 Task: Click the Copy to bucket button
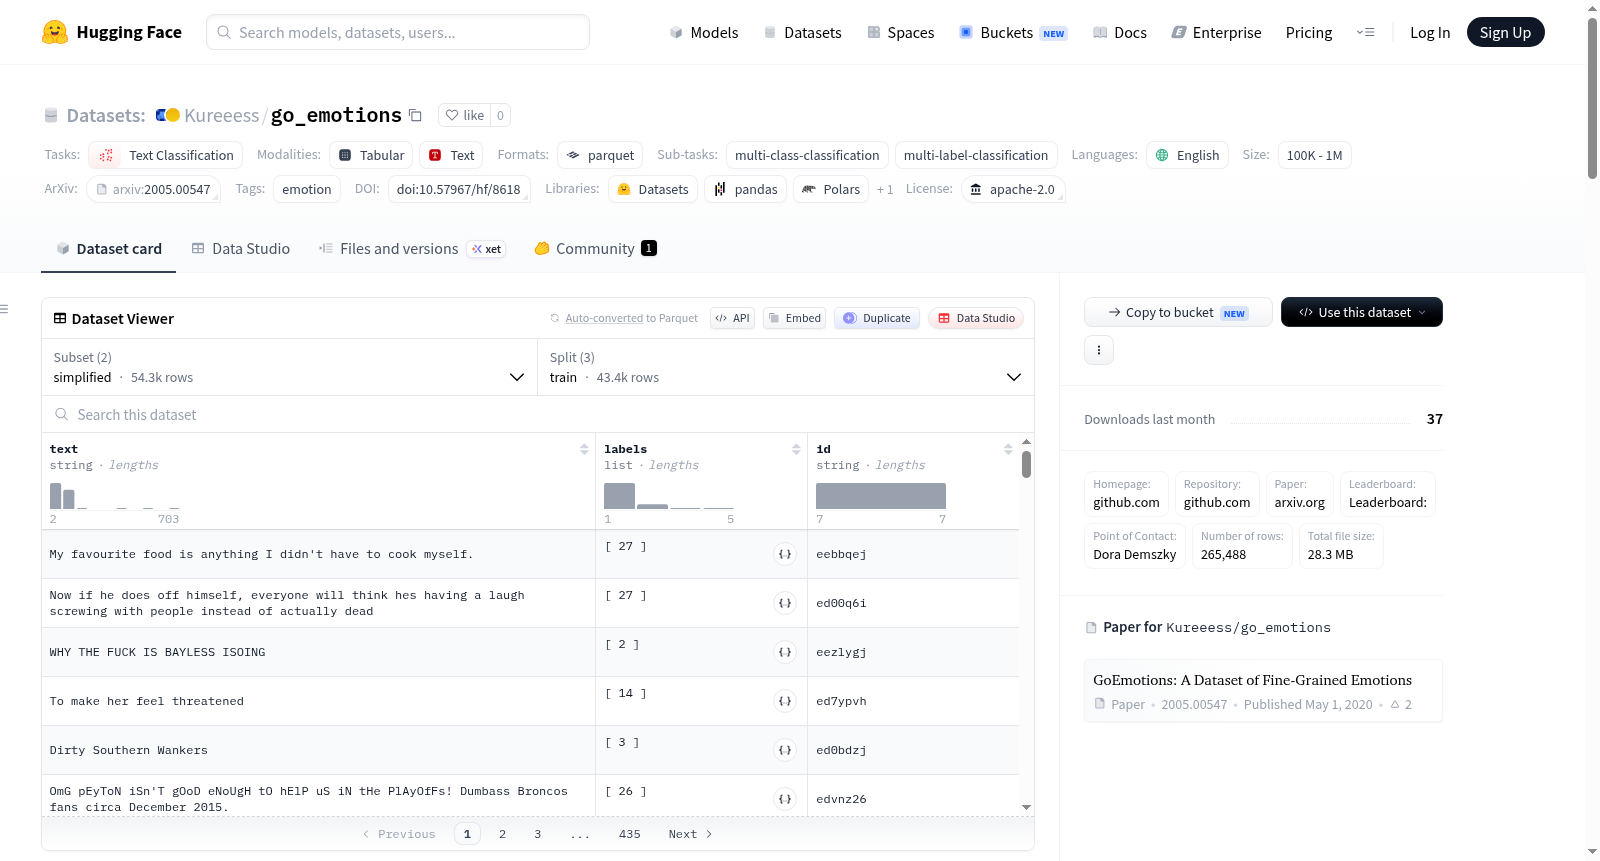1178,312
